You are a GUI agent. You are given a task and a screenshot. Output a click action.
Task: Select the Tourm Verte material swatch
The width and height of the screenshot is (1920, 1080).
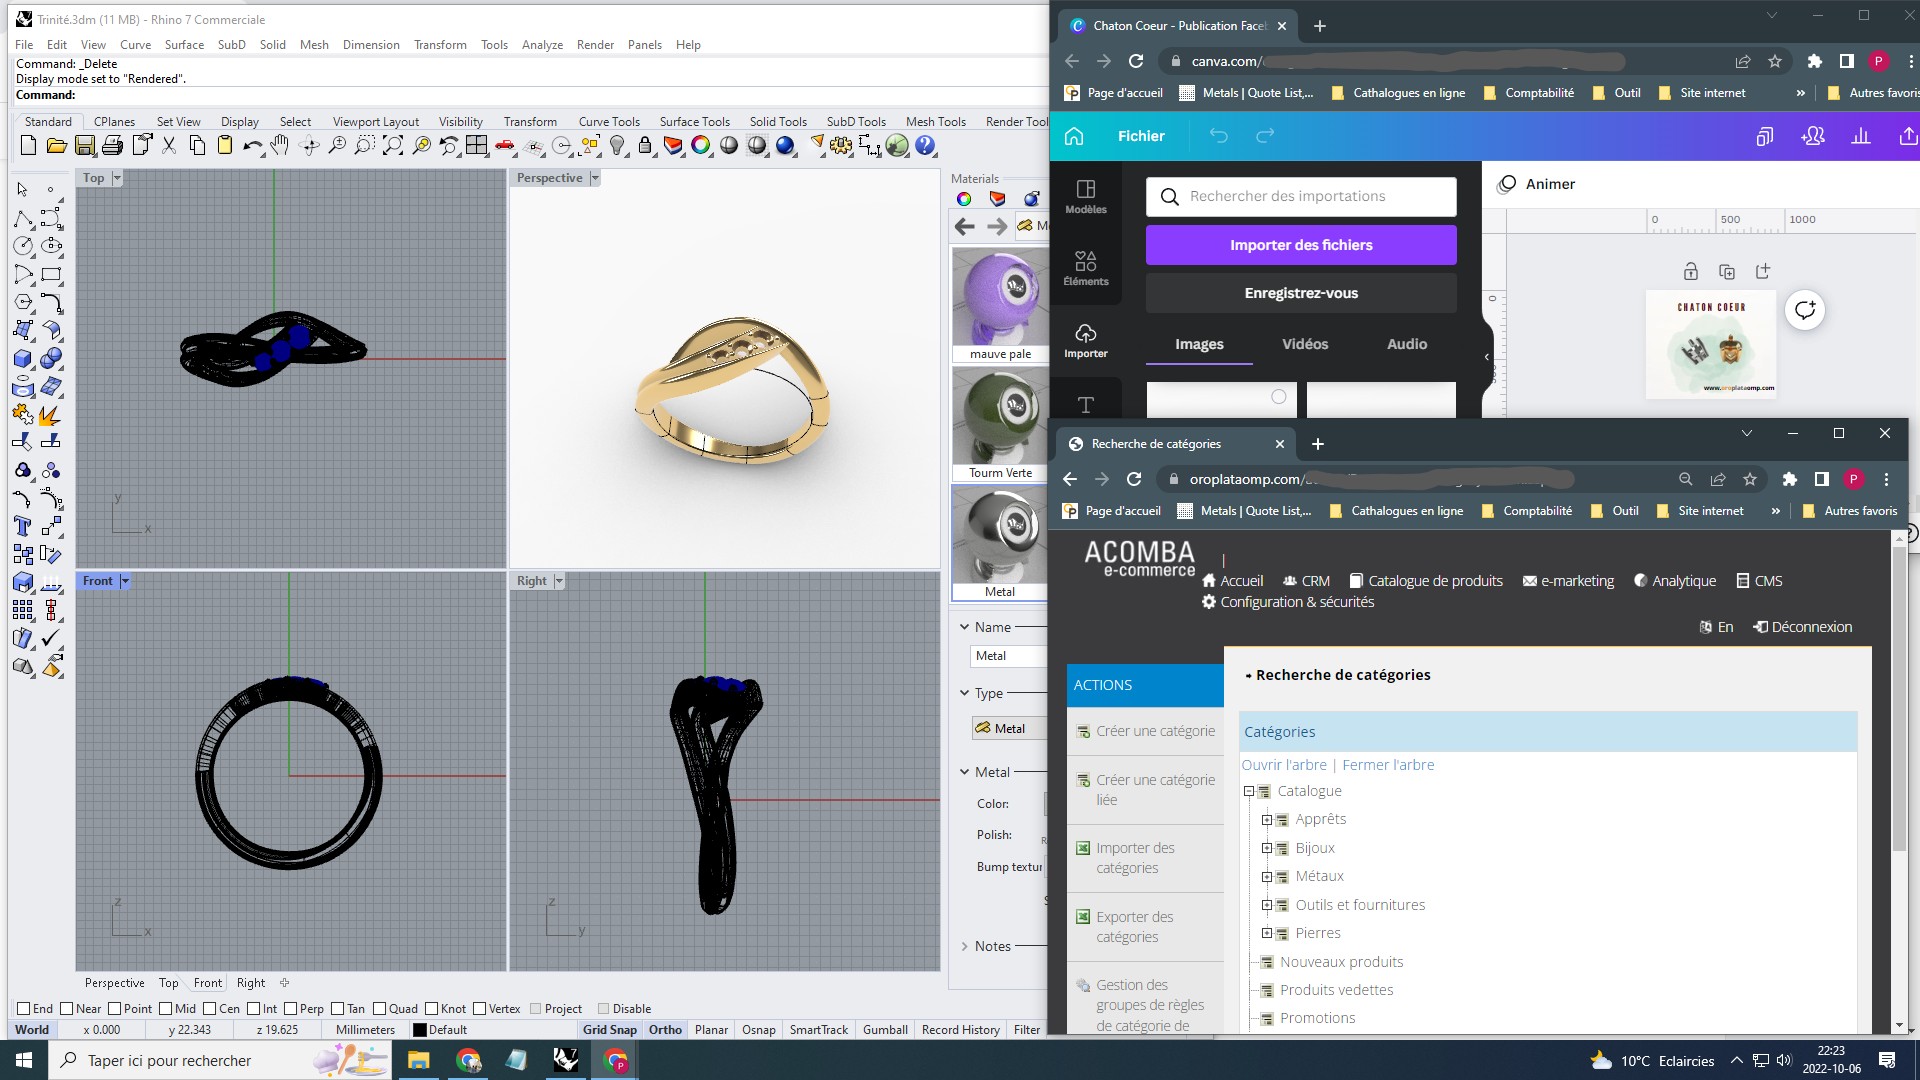[x=1000, y=424]
